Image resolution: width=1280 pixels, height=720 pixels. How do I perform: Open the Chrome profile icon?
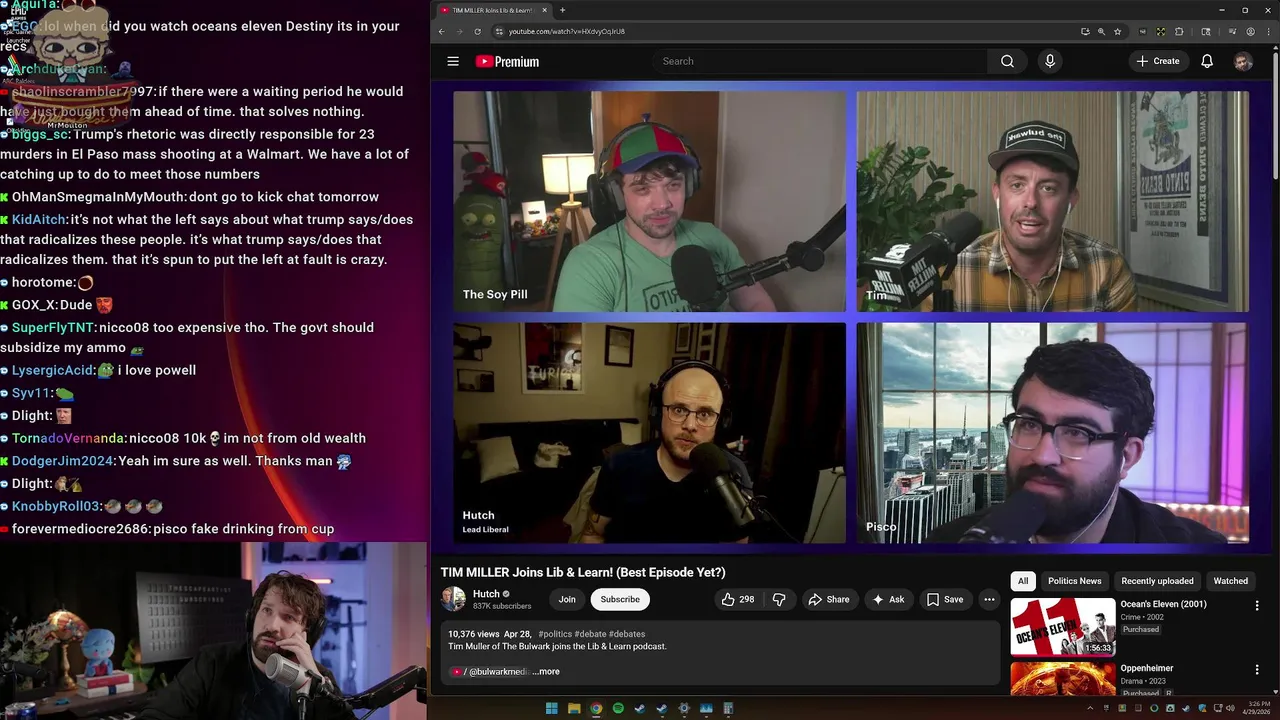[x=1250, y=31]
